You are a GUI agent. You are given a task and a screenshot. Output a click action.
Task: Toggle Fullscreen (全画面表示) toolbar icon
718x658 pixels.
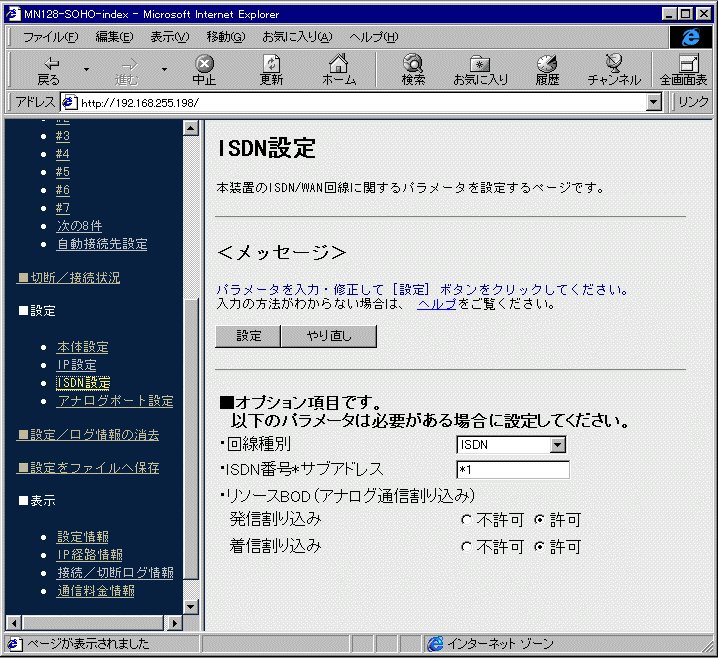(x=684, y=70)
